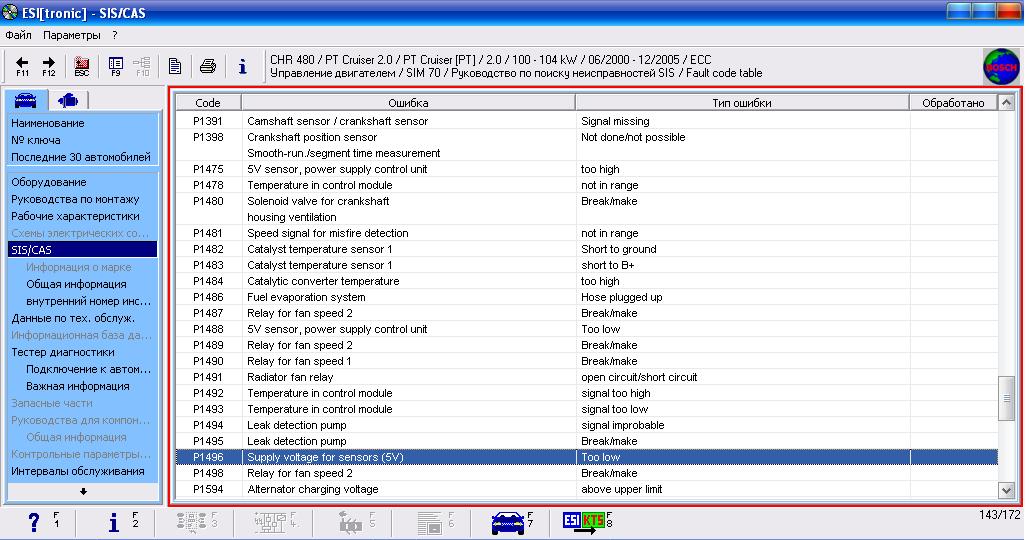
Task: Open Данные по тех. обслуж.
Action: click(x=73, y=318)
